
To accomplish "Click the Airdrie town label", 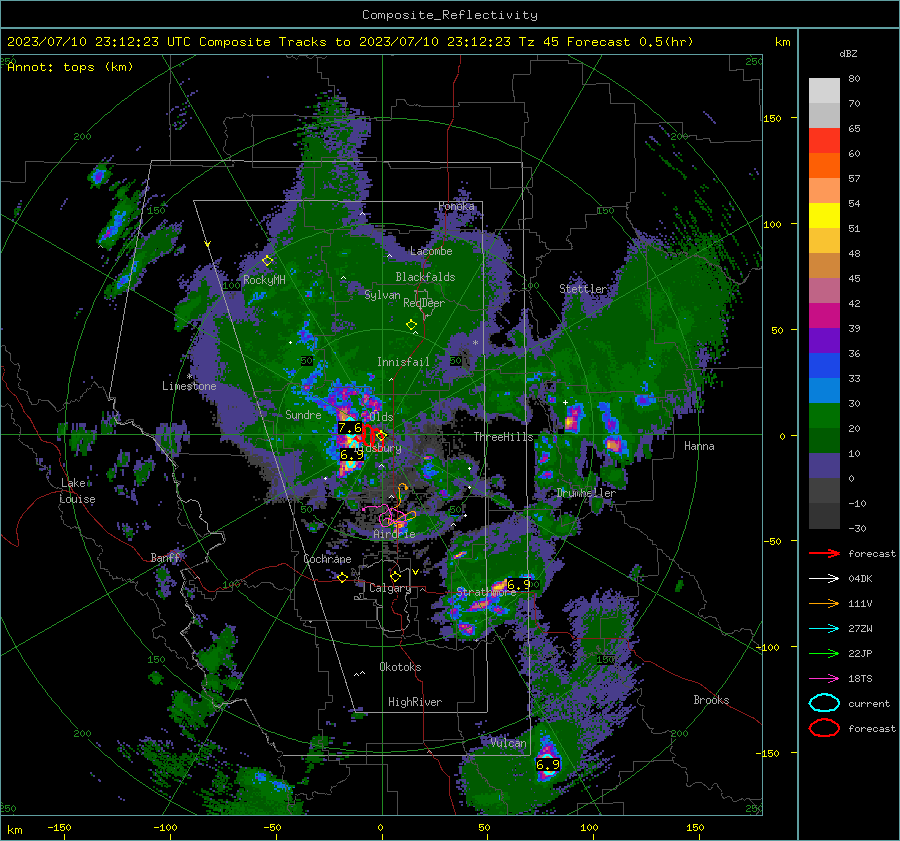I will [x=394, y=534].
